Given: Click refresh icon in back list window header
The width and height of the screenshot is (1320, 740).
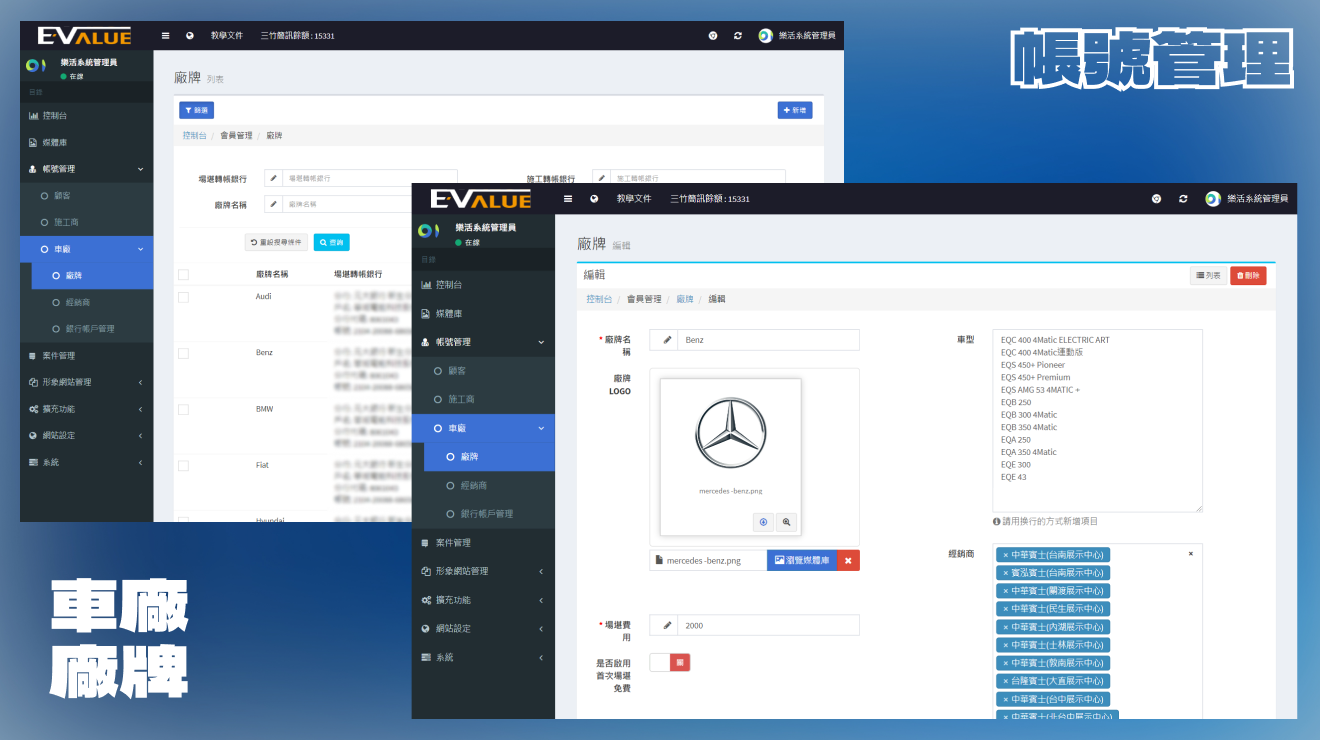Looking at the screenshot, I should coord(738,35).
